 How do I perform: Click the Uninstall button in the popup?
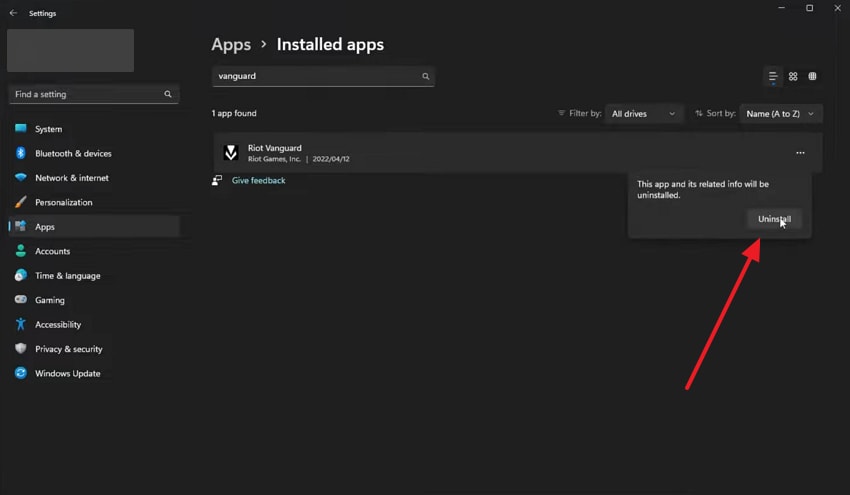pos(774,219)
